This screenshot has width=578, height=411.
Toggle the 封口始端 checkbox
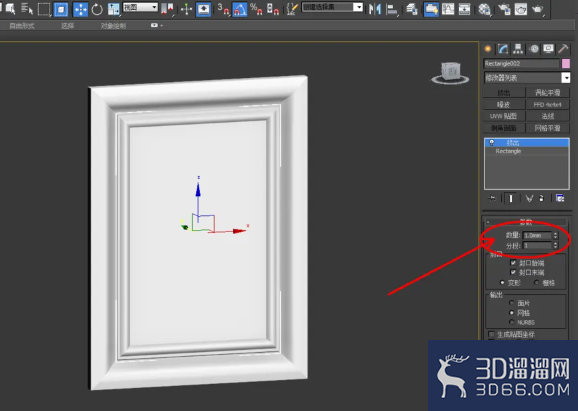coord(513,262)
